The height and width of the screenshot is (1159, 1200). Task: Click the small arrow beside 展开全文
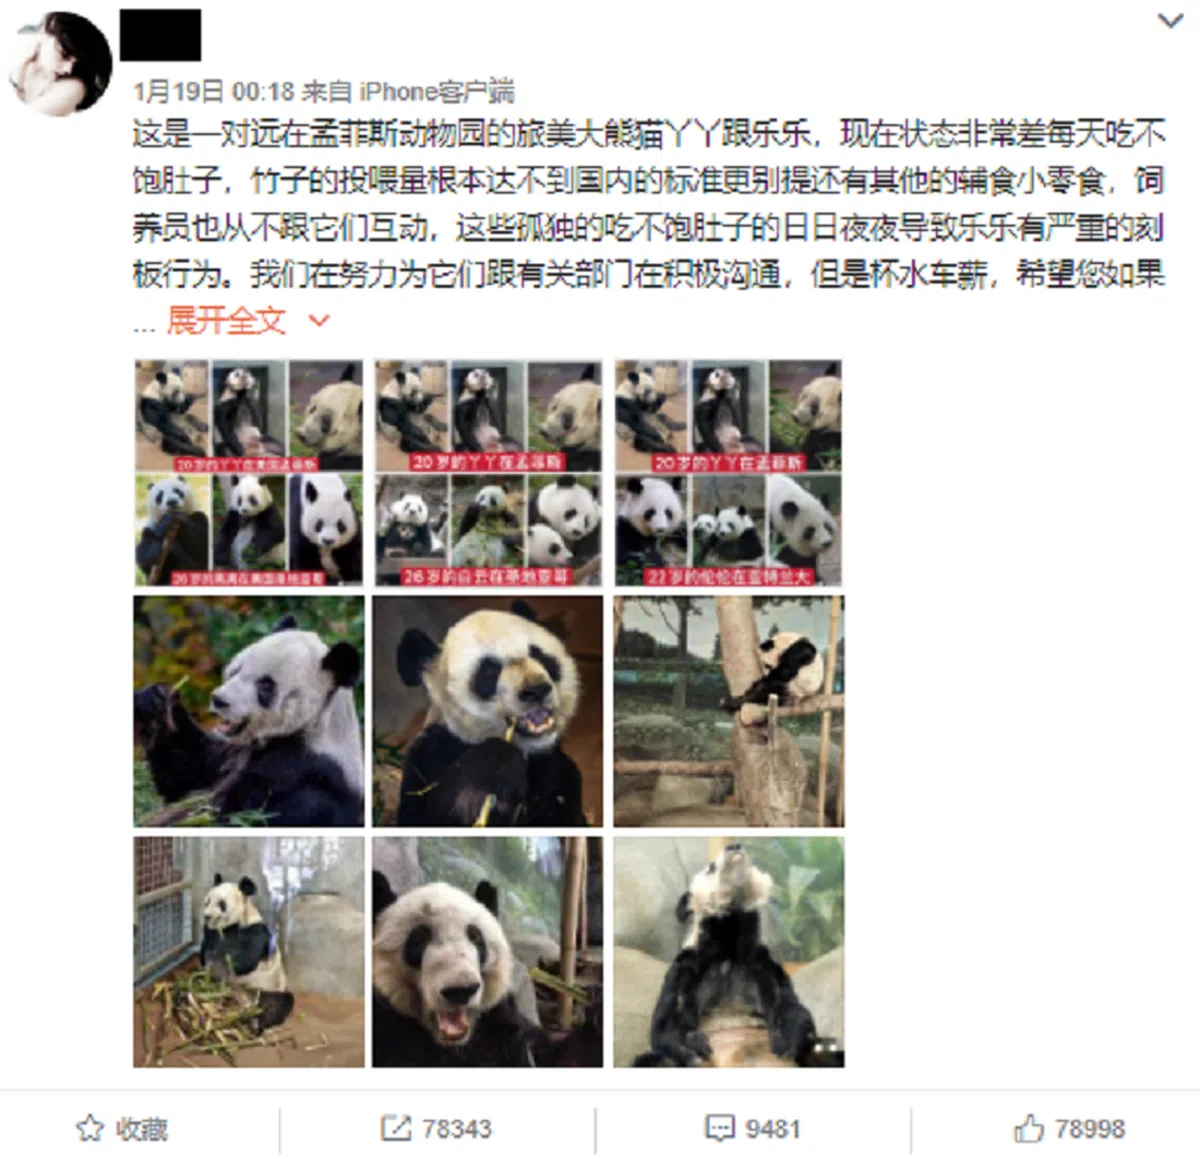click(x=319, y=321)
